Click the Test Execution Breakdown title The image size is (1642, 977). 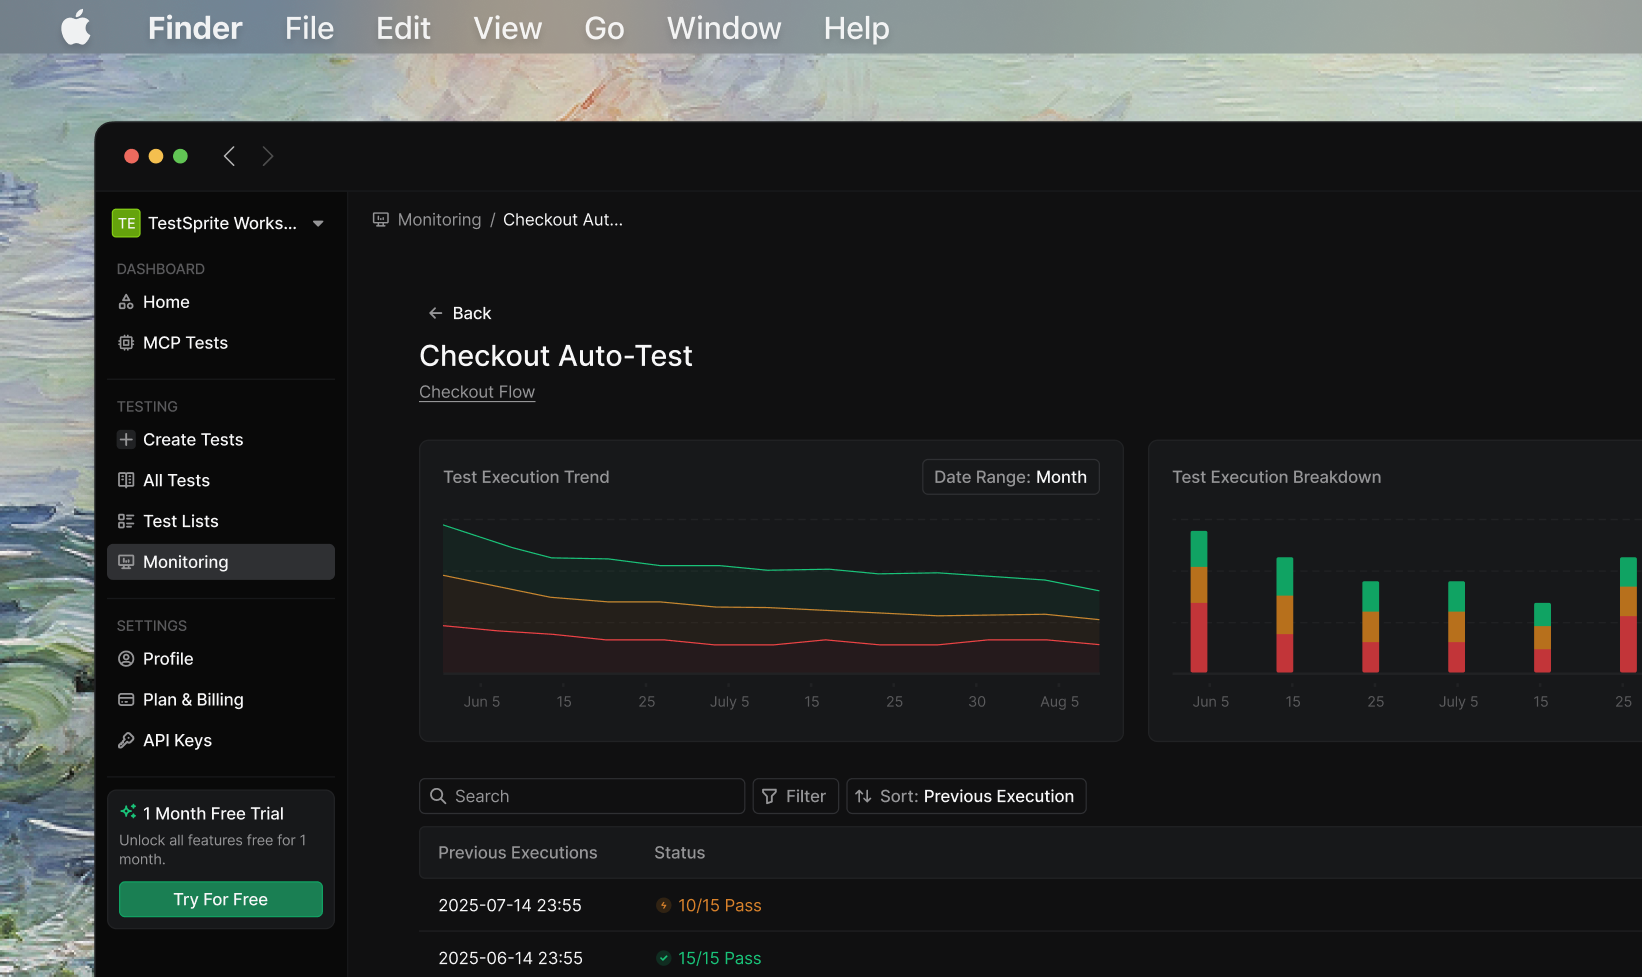1277,477
